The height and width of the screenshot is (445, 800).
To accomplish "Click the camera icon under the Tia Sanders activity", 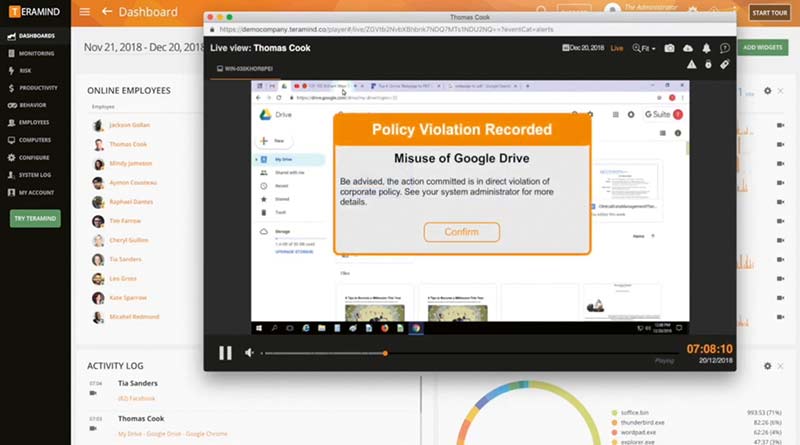I will (93, 393).
